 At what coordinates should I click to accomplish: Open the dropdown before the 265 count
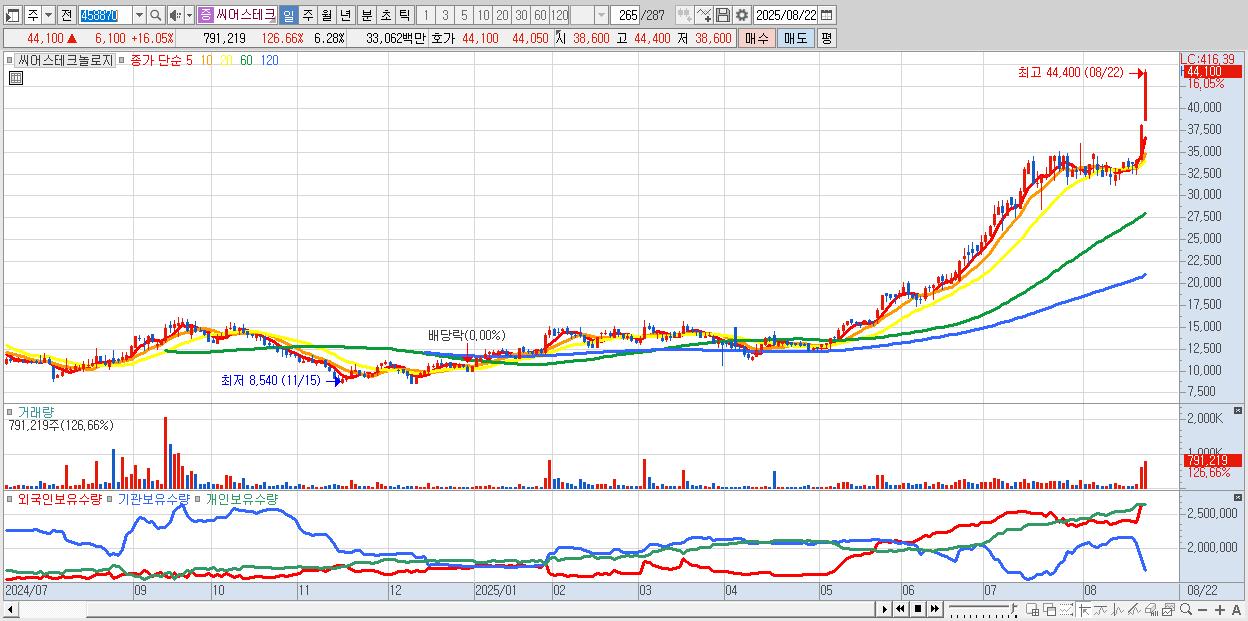click(602, 15)
